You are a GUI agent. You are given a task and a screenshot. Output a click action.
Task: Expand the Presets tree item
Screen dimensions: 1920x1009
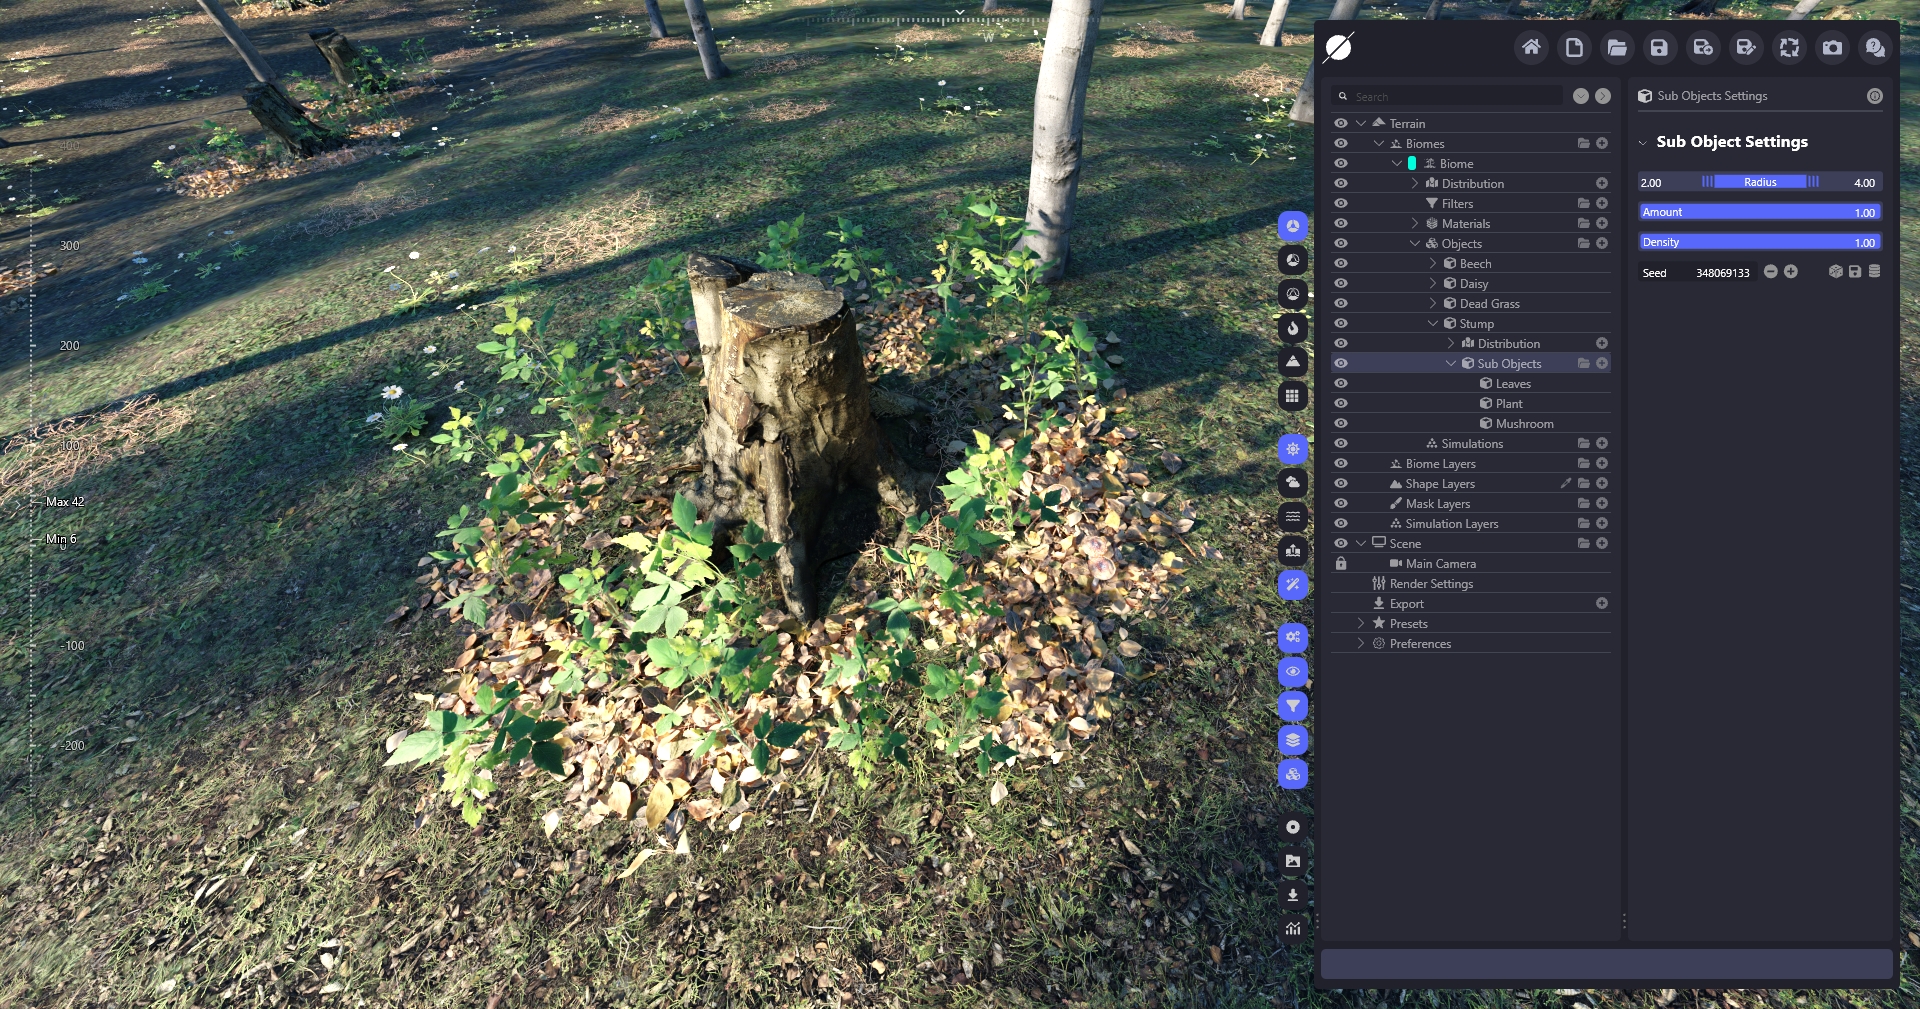[1361, 624]
